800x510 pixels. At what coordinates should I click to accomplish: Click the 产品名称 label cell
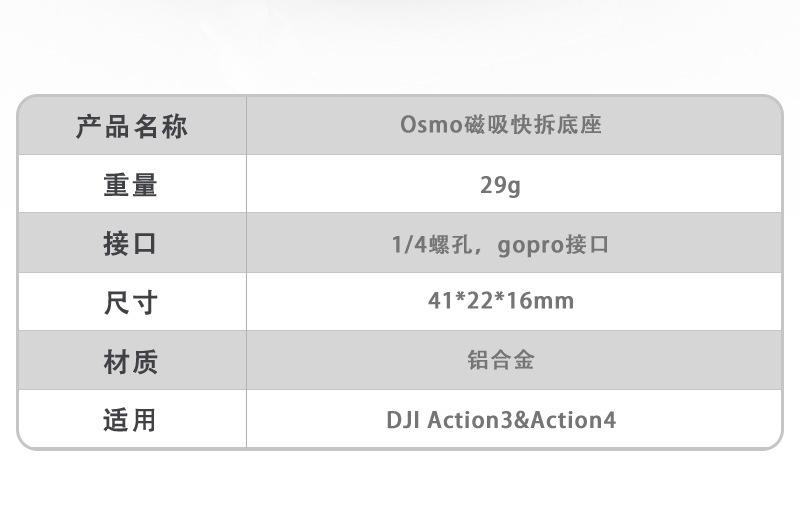[x=131, y=127]
